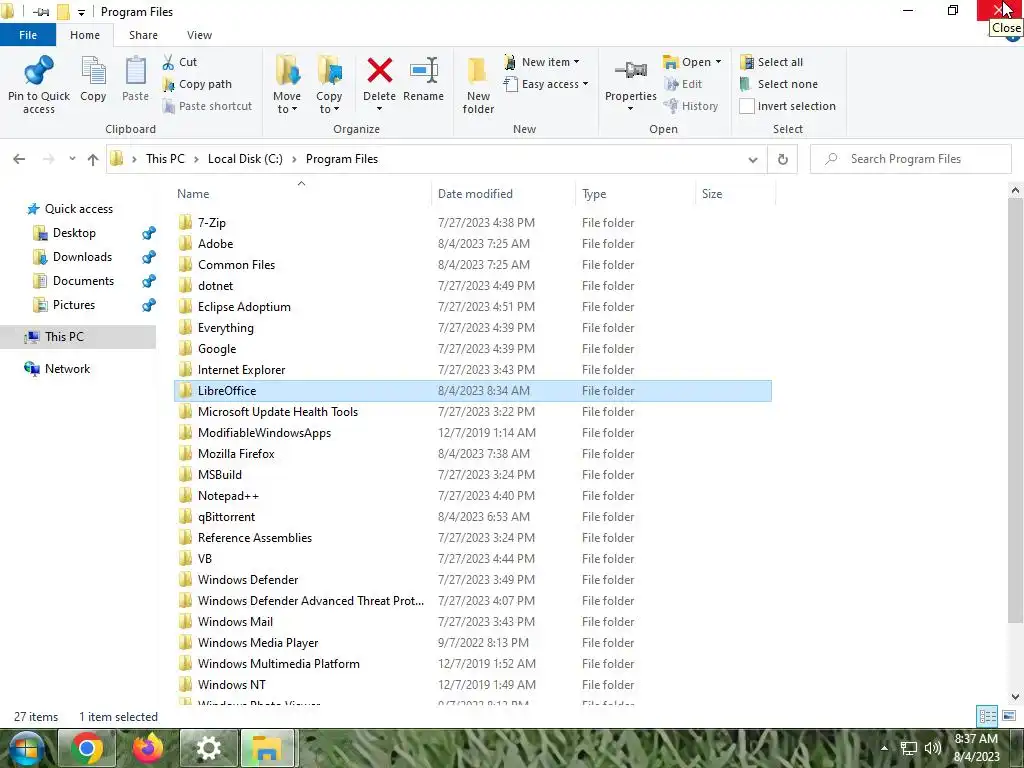Image resolution: width=1024 pixels, height=768 pixels.
Task: Open the Move to dropdown
Action: pyautogui.click(x=287, y=103)
